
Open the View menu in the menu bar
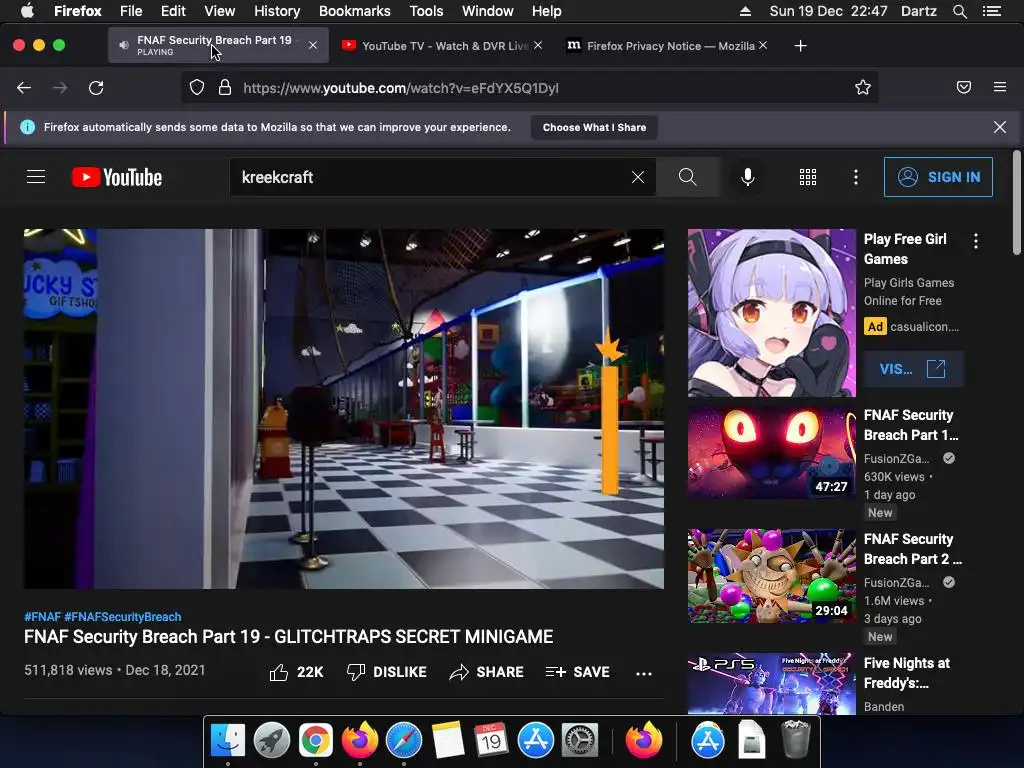coord(219,11)
